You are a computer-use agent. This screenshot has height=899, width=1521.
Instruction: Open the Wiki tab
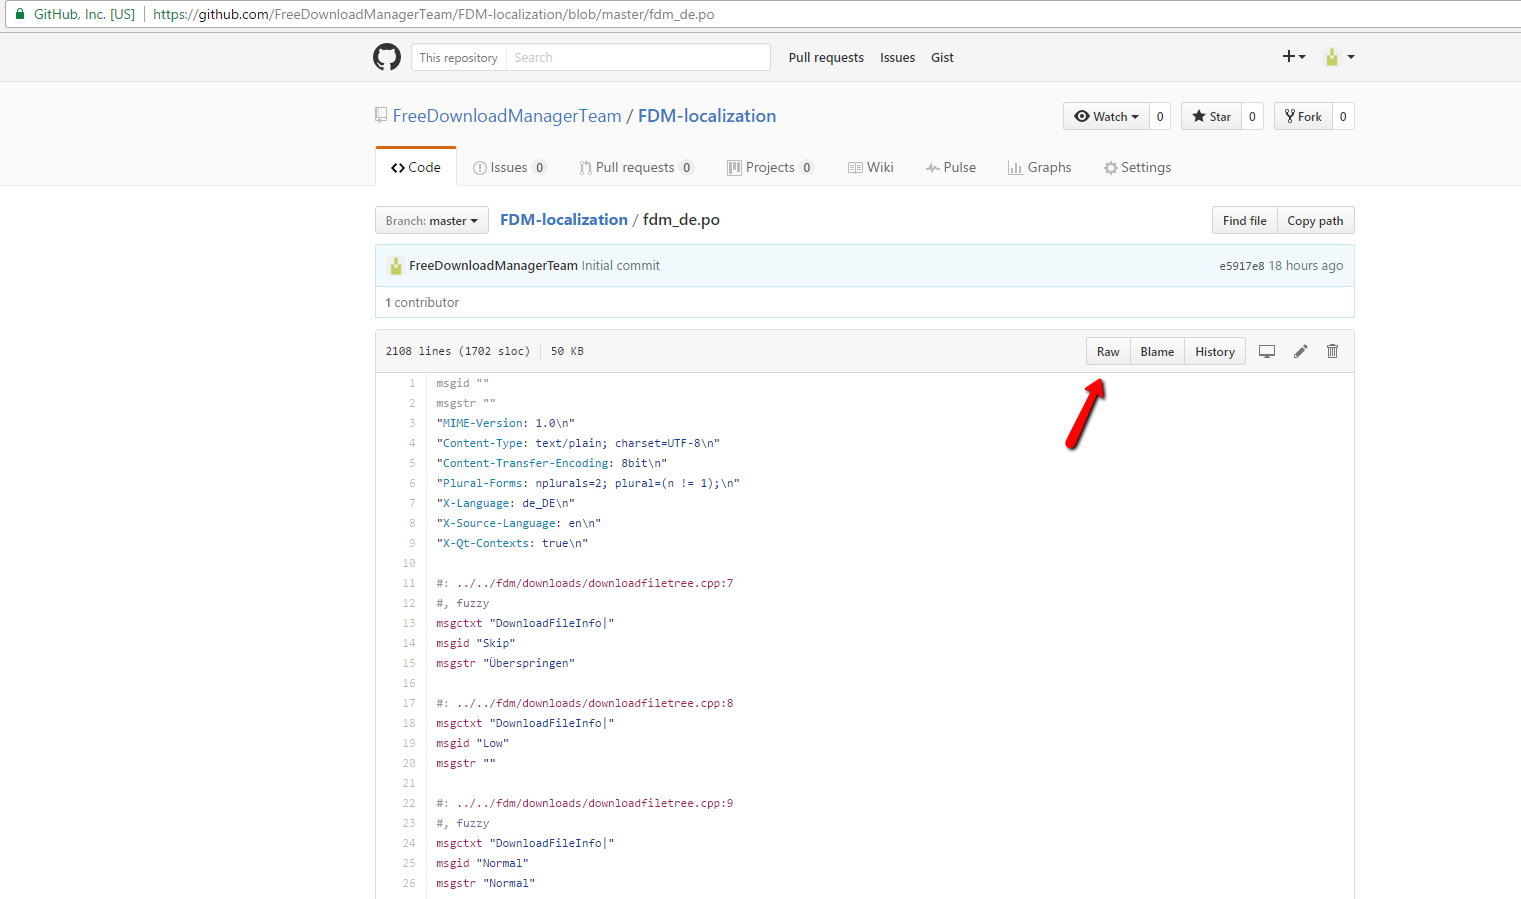tap(870, 167)
